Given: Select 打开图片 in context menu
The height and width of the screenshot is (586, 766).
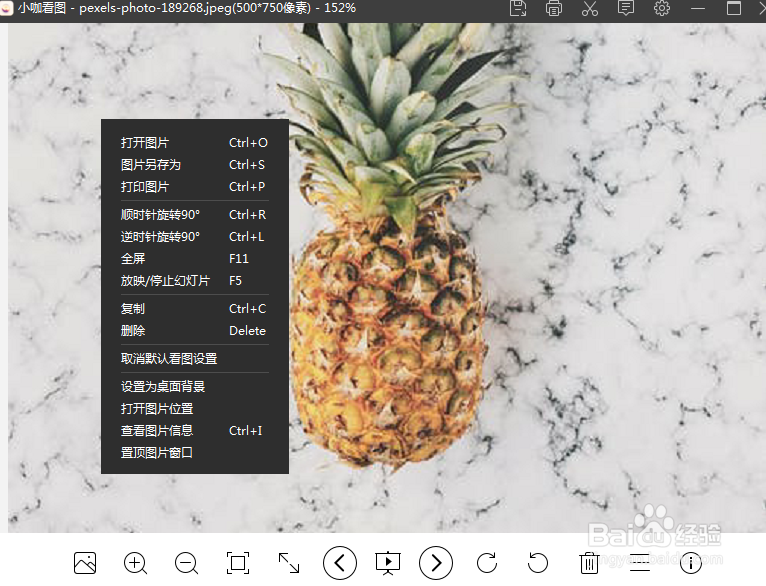Looking at the screenshot, I should (x=195, y=143).
